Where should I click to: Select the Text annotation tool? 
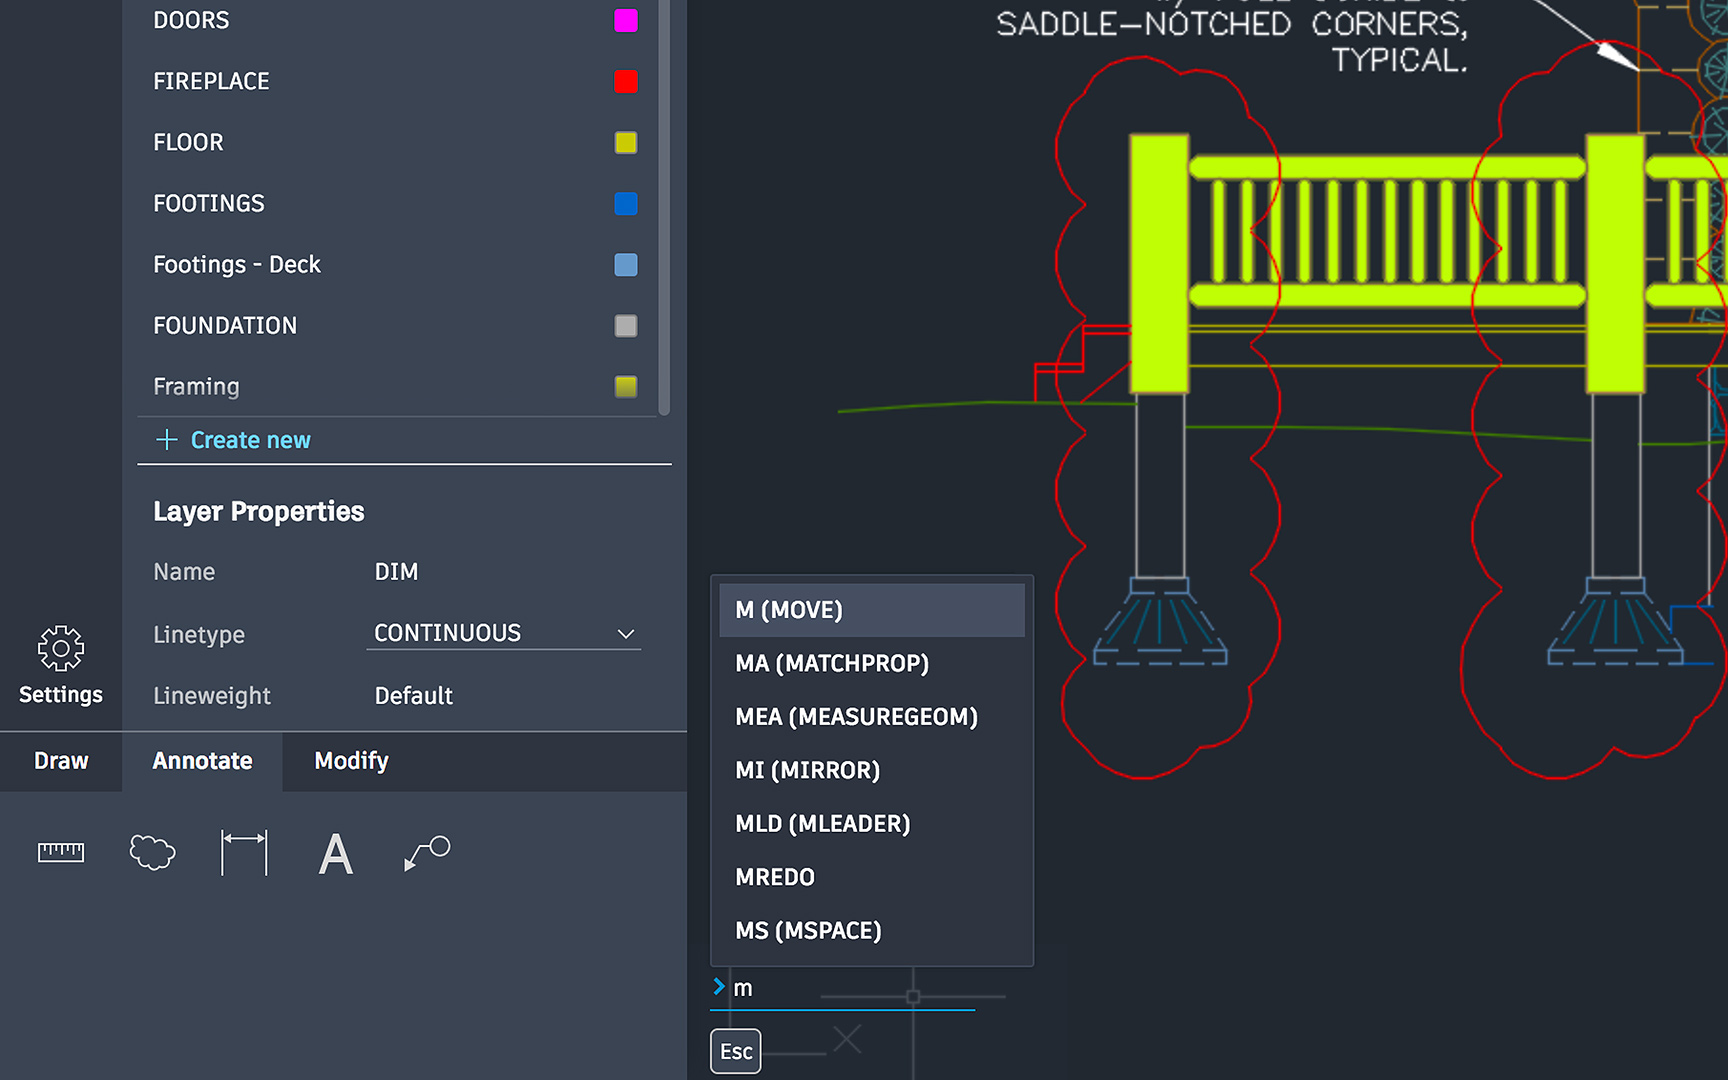pyautogui.click(x=335, y=854)
